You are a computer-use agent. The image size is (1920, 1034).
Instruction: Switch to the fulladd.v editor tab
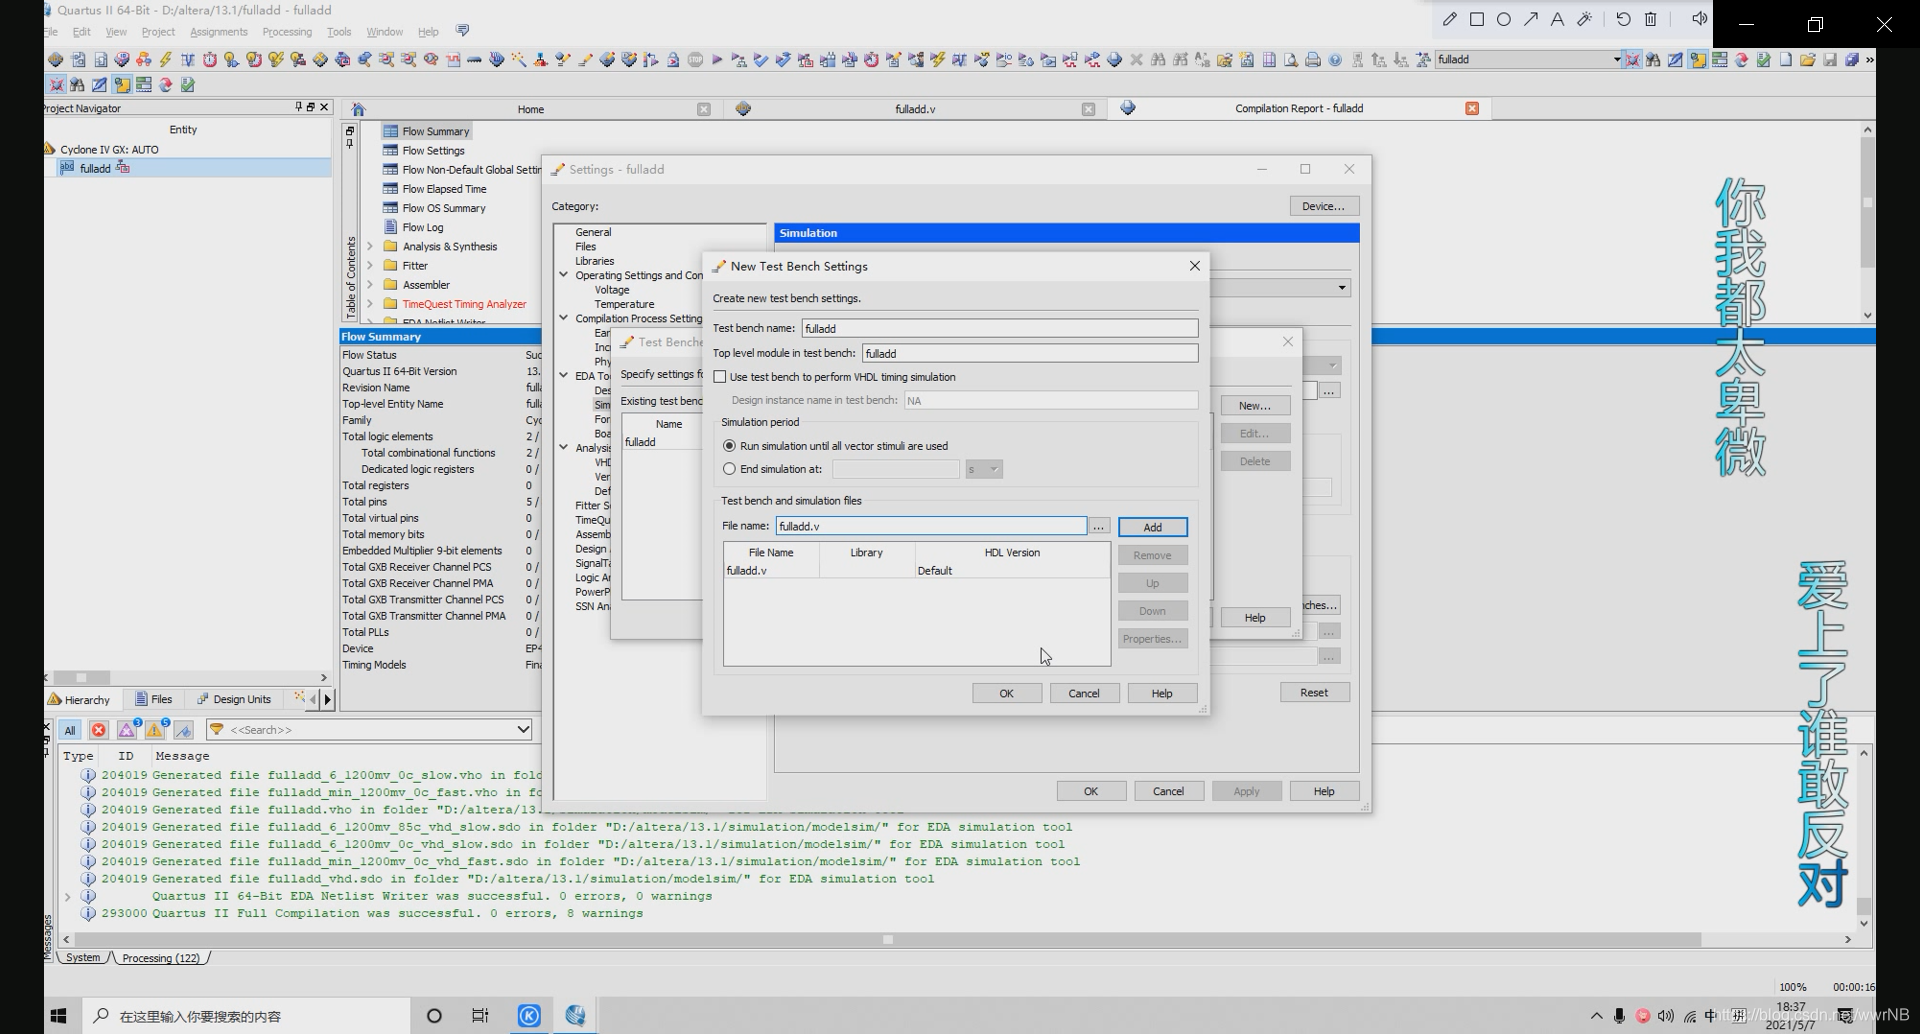pyautogui.click(x=915, y=109)
